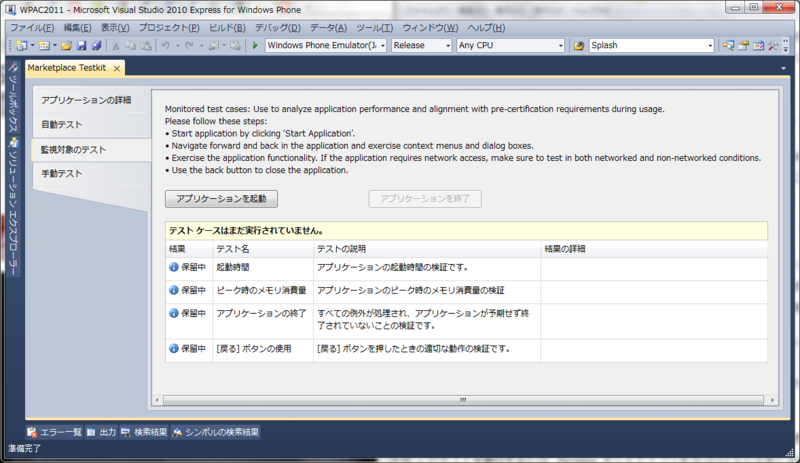Viewport: 800px width, 463px height.
Task: Click the horizontal scrollbar under test results
Action: click(x=463, y=400)
